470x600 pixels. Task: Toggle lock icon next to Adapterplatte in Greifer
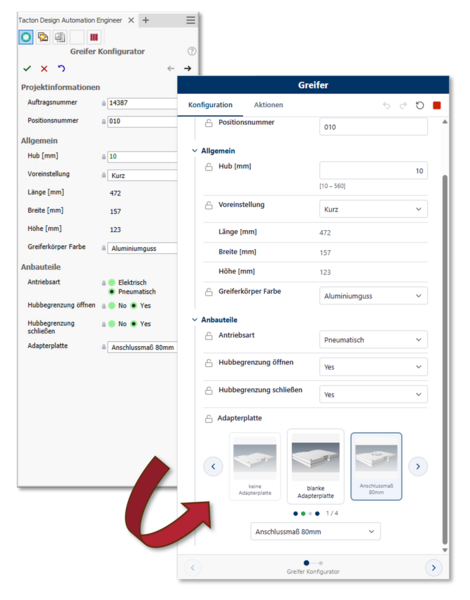click(209, 419)
